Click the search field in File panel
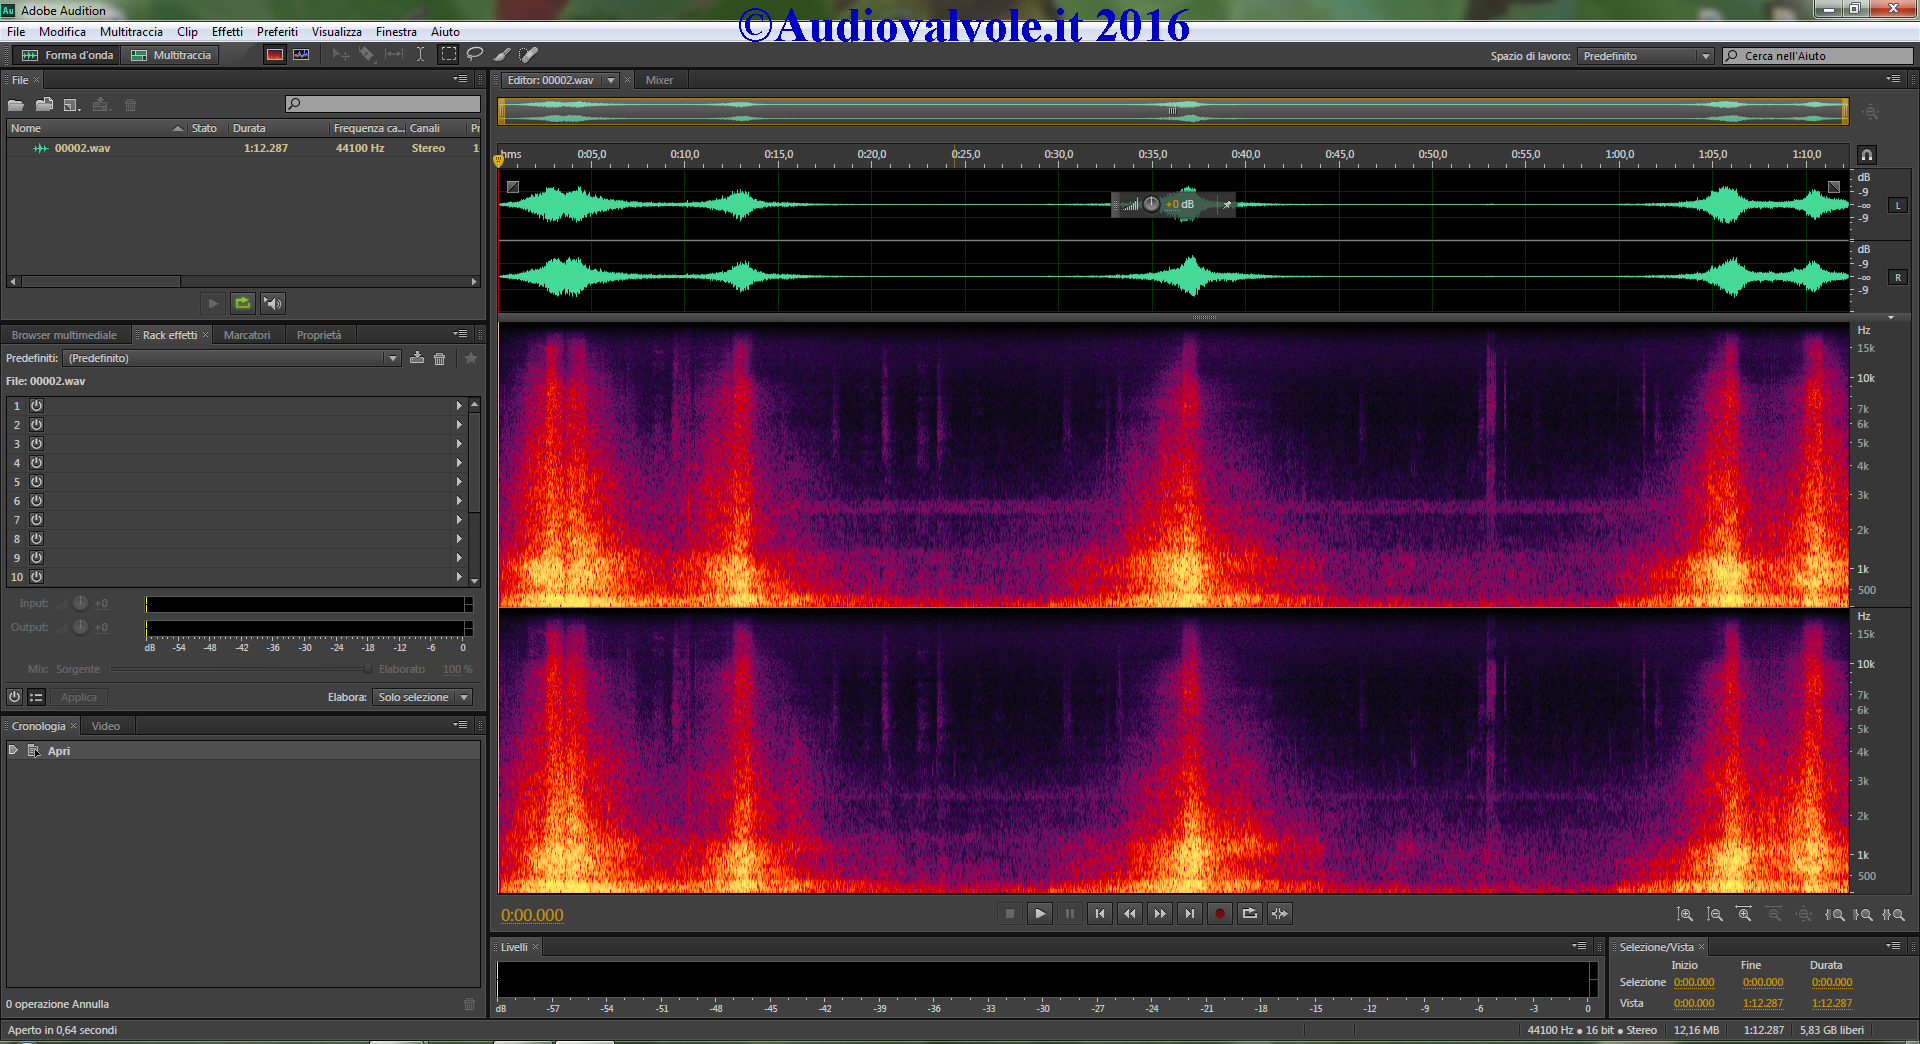Screen dimensions: 1920x1044 (x=383, y=104)
